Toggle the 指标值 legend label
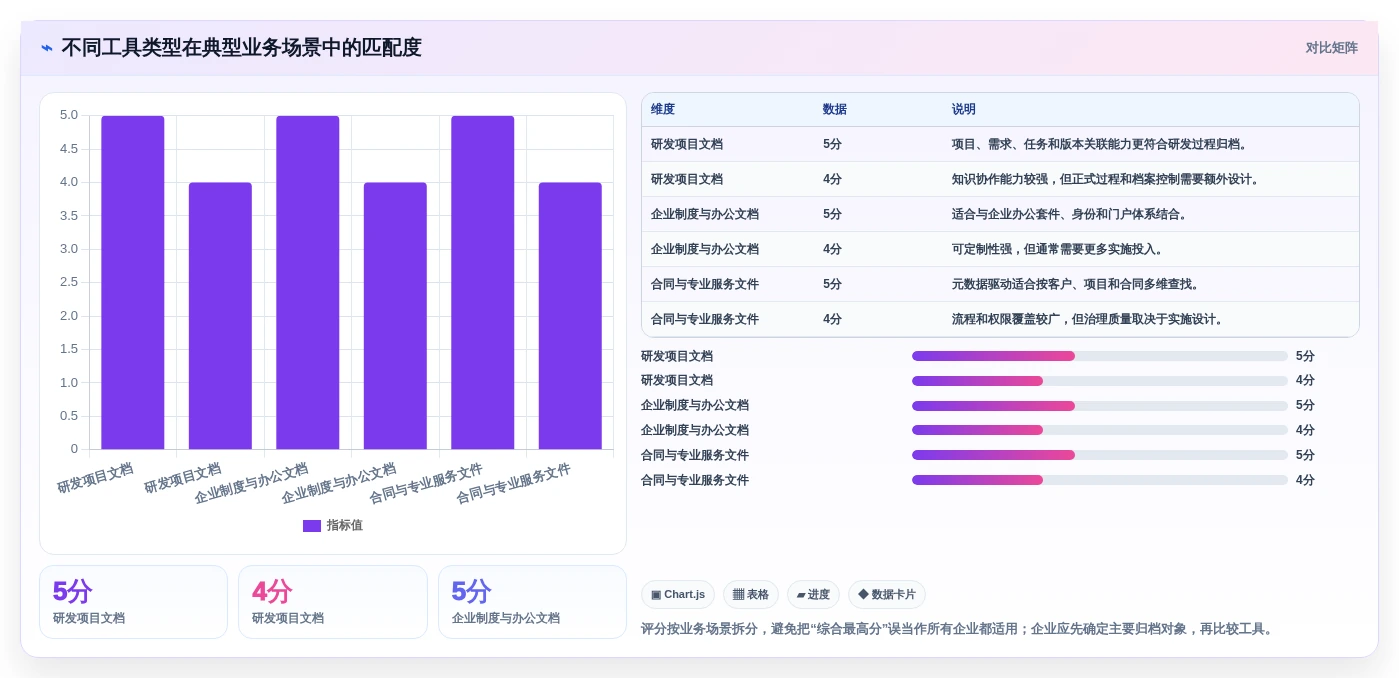 tap(345, 526)
